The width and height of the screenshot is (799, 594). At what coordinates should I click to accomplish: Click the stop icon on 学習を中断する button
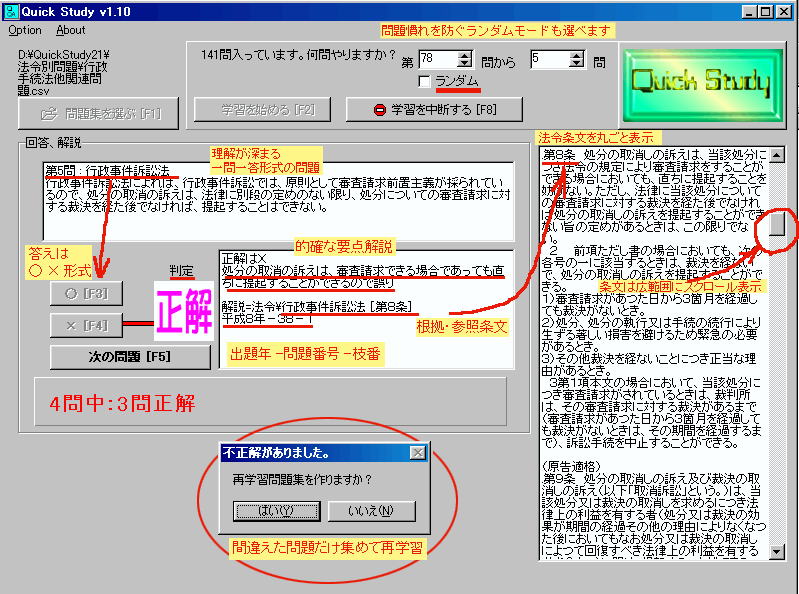tap(380, 110)
